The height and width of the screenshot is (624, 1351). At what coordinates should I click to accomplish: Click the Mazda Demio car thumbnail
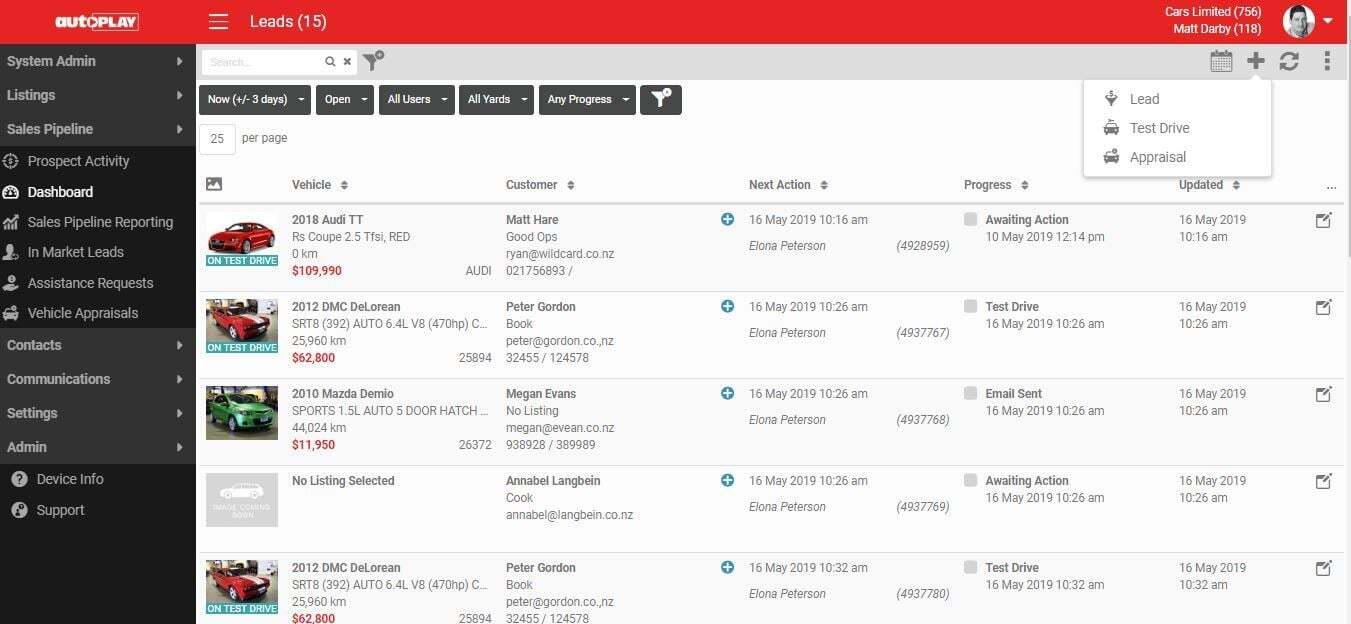click(x=242, y=413)
